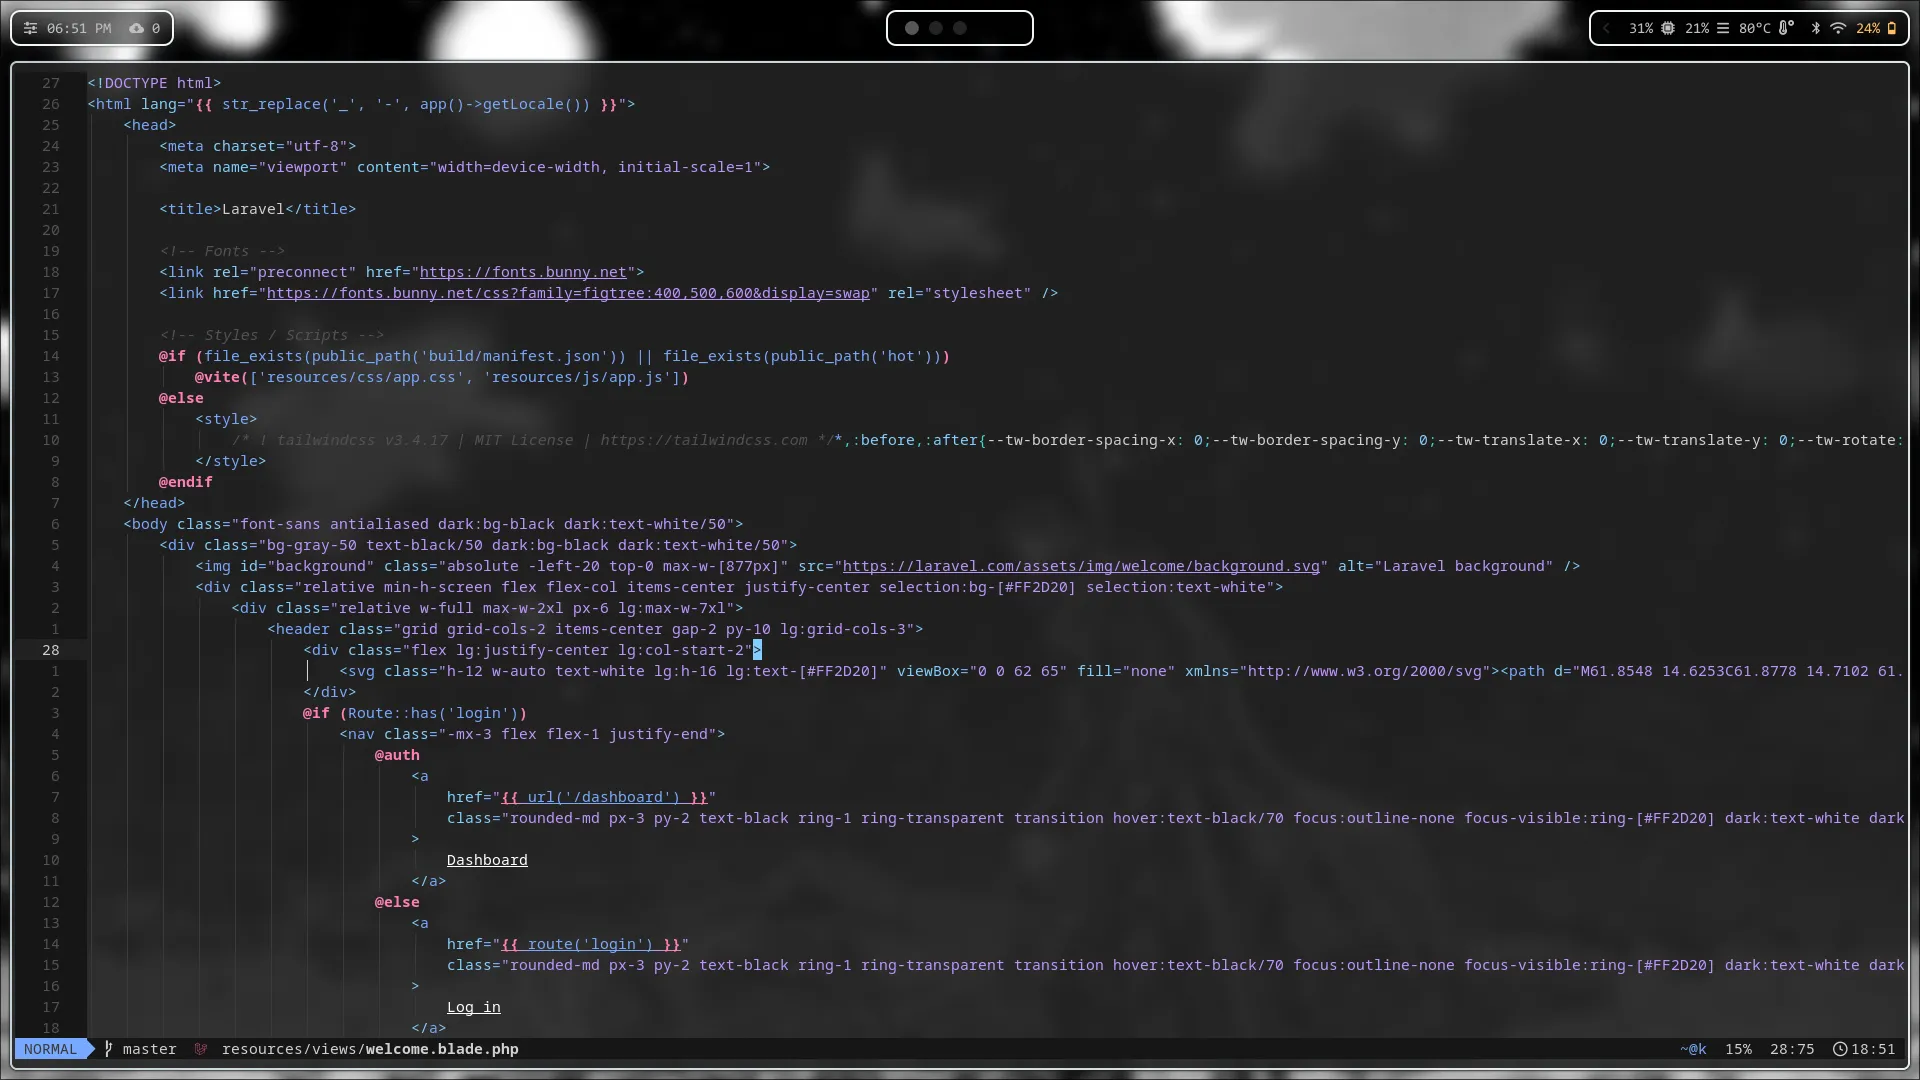Click the CPU chip usage icon
Viewport: 1920px width, 1080px height.
[x=1668, y=28]
